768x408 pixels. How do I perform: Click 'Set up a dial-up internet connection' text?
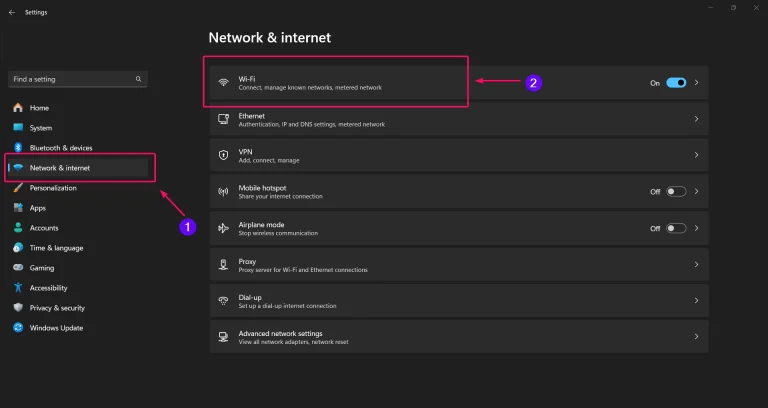point(288,306)
